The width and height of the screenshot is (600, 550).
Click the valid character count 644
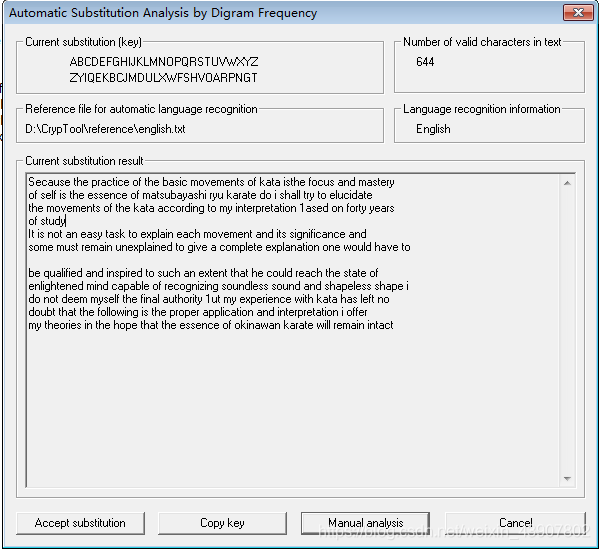click(x=425, y=62)
